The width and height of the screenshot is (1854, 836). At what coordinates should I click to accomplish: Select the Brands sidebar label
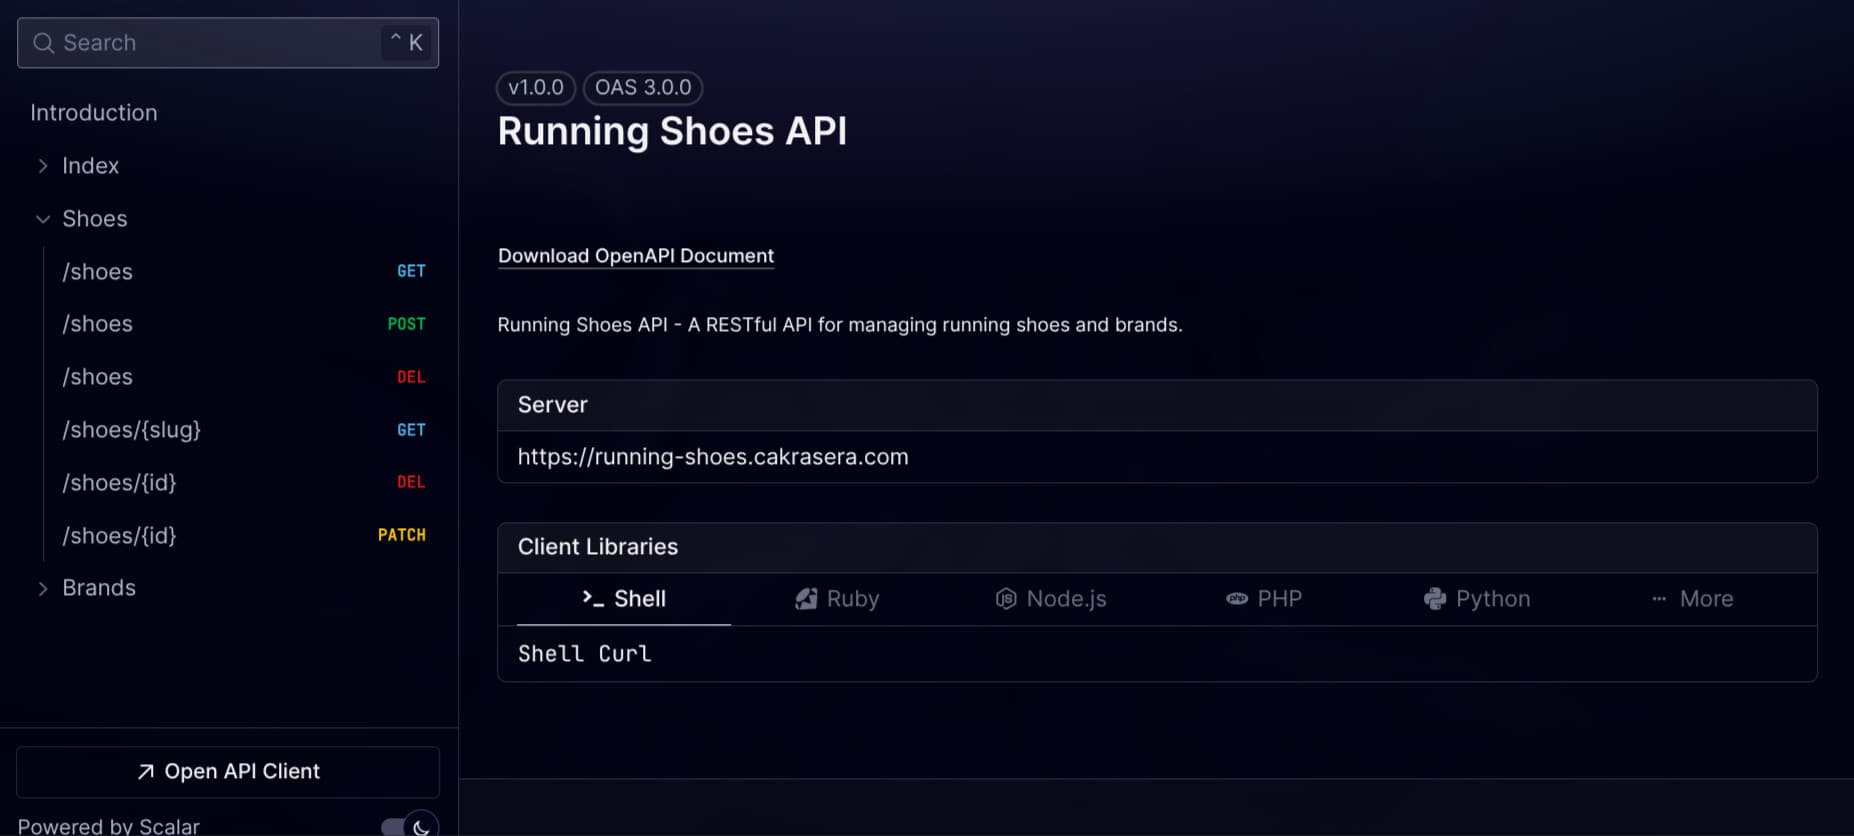point(99,588)
